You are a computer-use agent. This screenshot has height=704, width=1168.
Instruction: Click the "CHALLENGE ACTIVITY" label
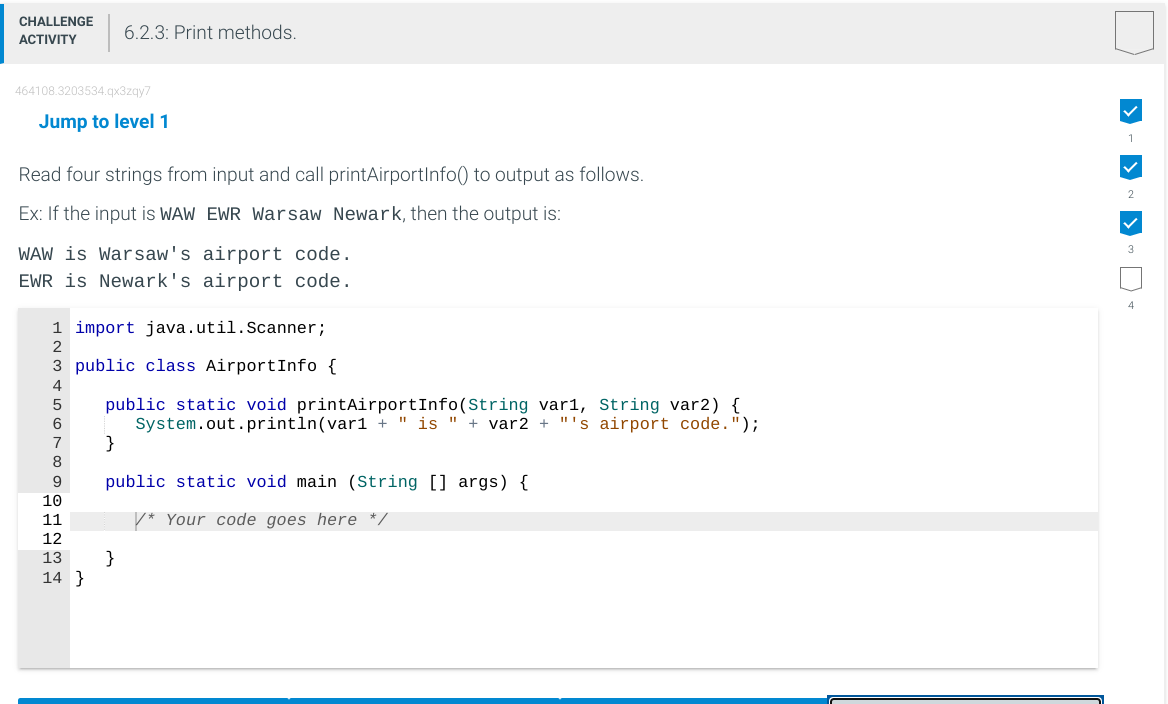pos(55,30)
